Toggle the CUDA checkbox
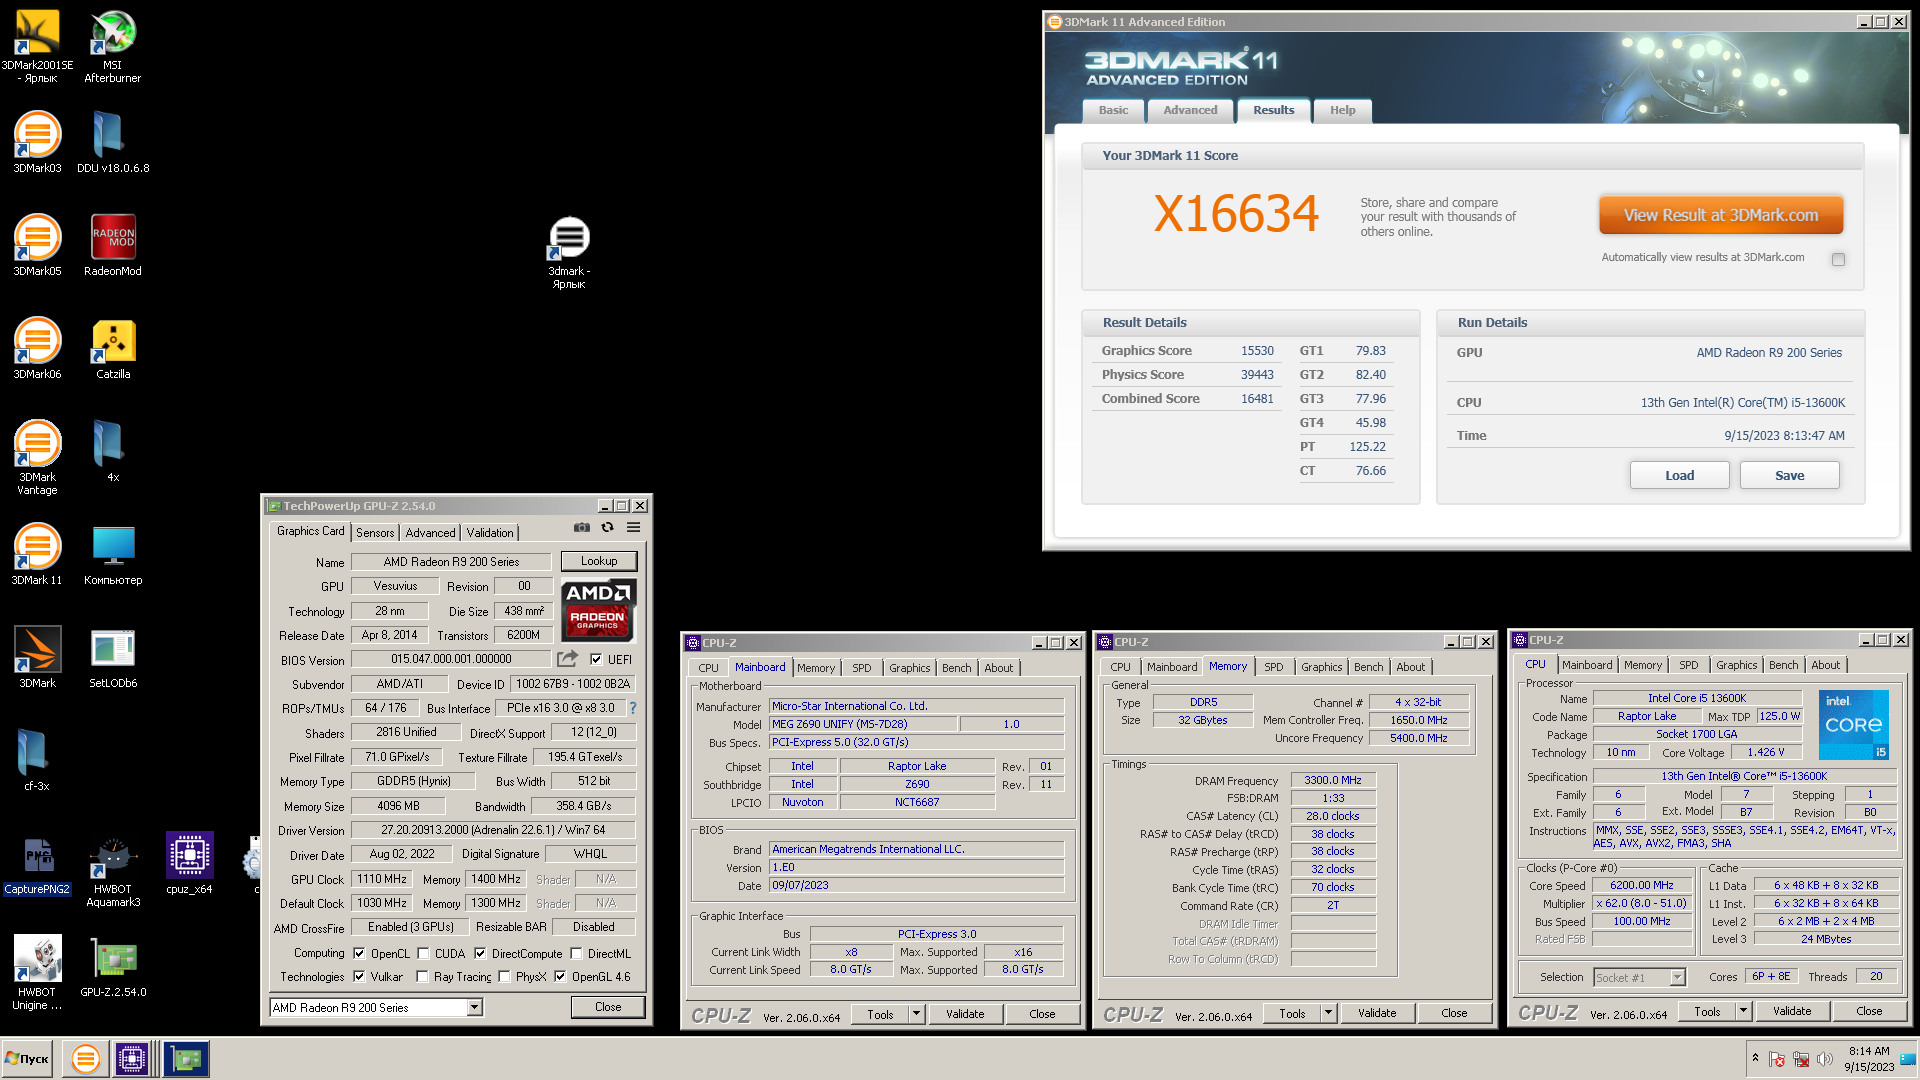Image resolution: width=1920 pixels, height=1080 pixels. 423,953
